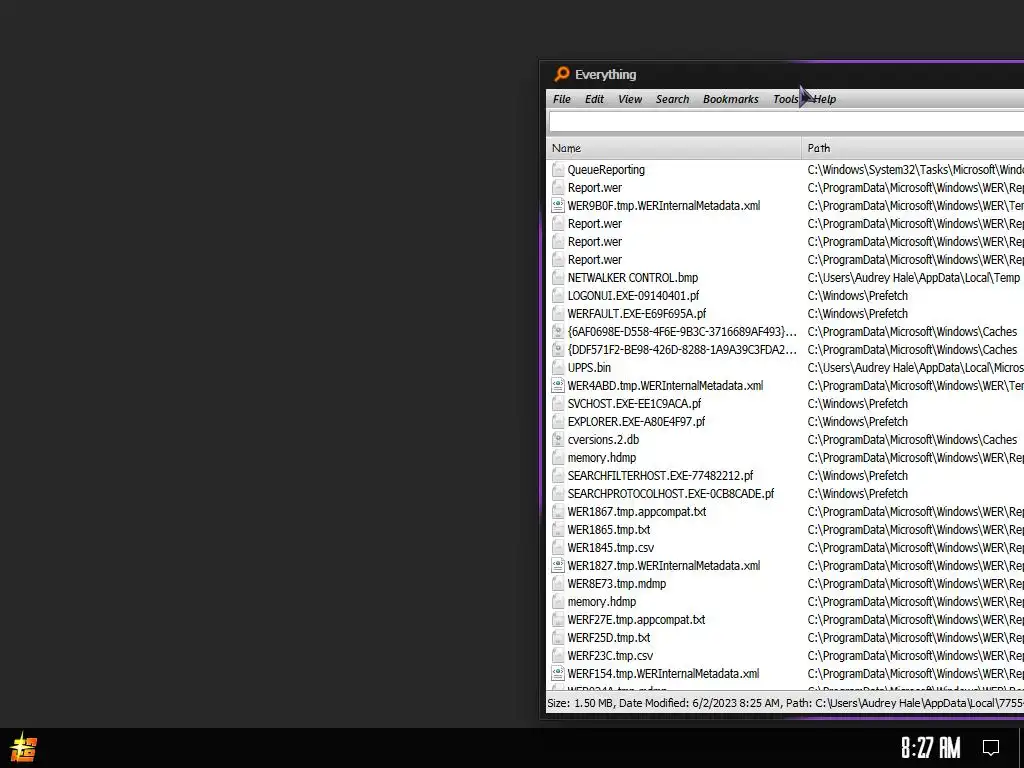Click the file icon of NETWALKER CONTROL.bmp
The height and width of the screenshot is (768, 1024).
tap(558, 278)
